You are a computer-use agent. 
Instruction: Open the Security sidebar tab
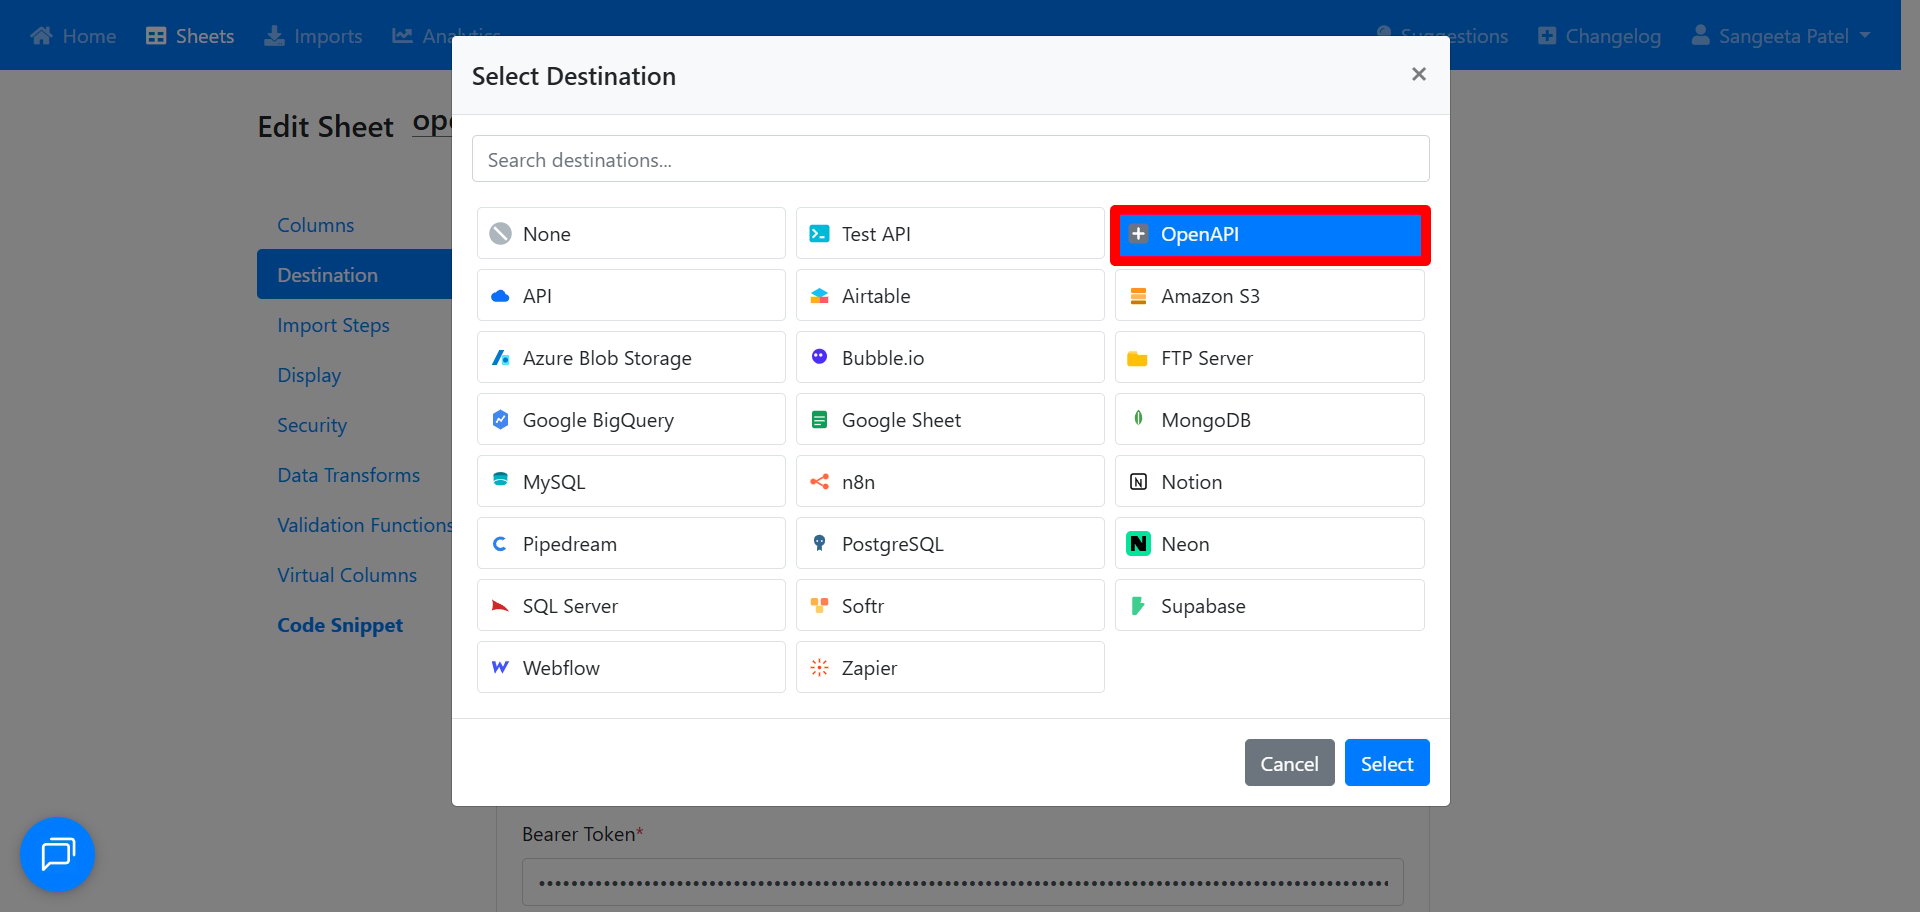tap(312, 424)
